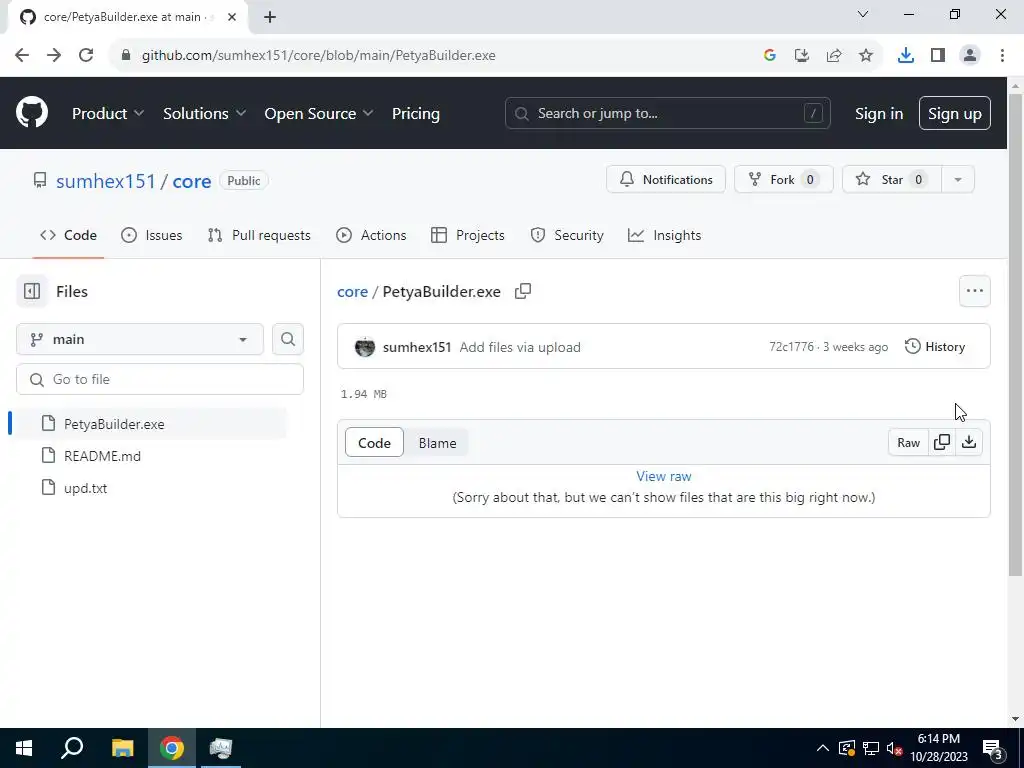The width and height of the screenshot is (1024, 768).
Task: Open the Pull requests tab
Action: (x=259, y=235)
